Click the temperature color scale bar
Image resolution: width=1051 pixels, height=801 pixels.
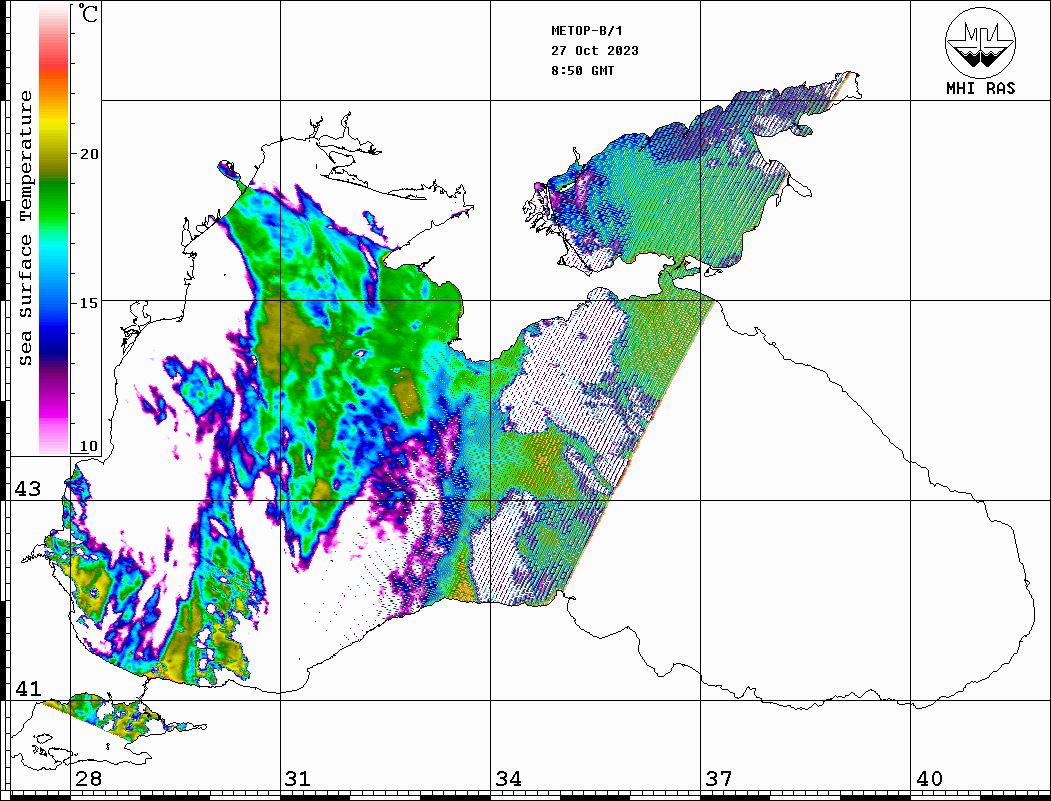coord(54,230)
